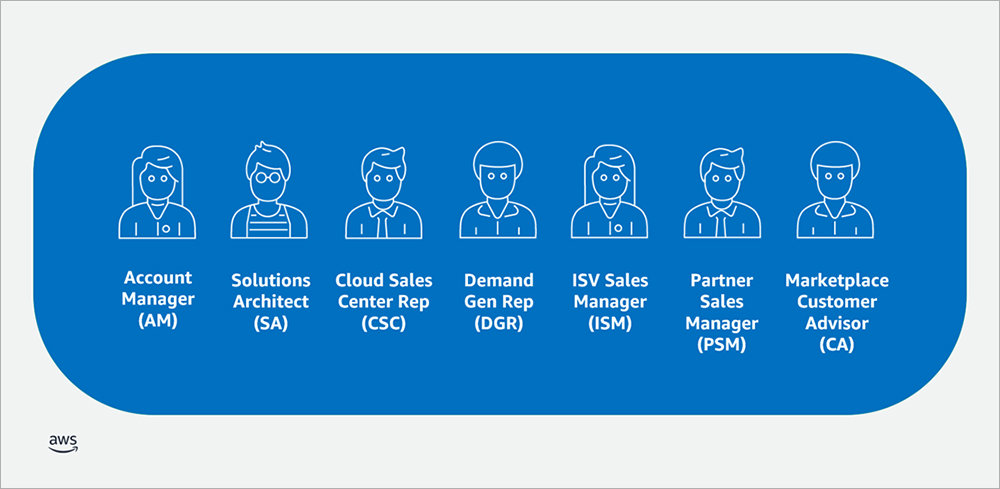Select the Demand Gen Rep person icon

tap(498, 193)
